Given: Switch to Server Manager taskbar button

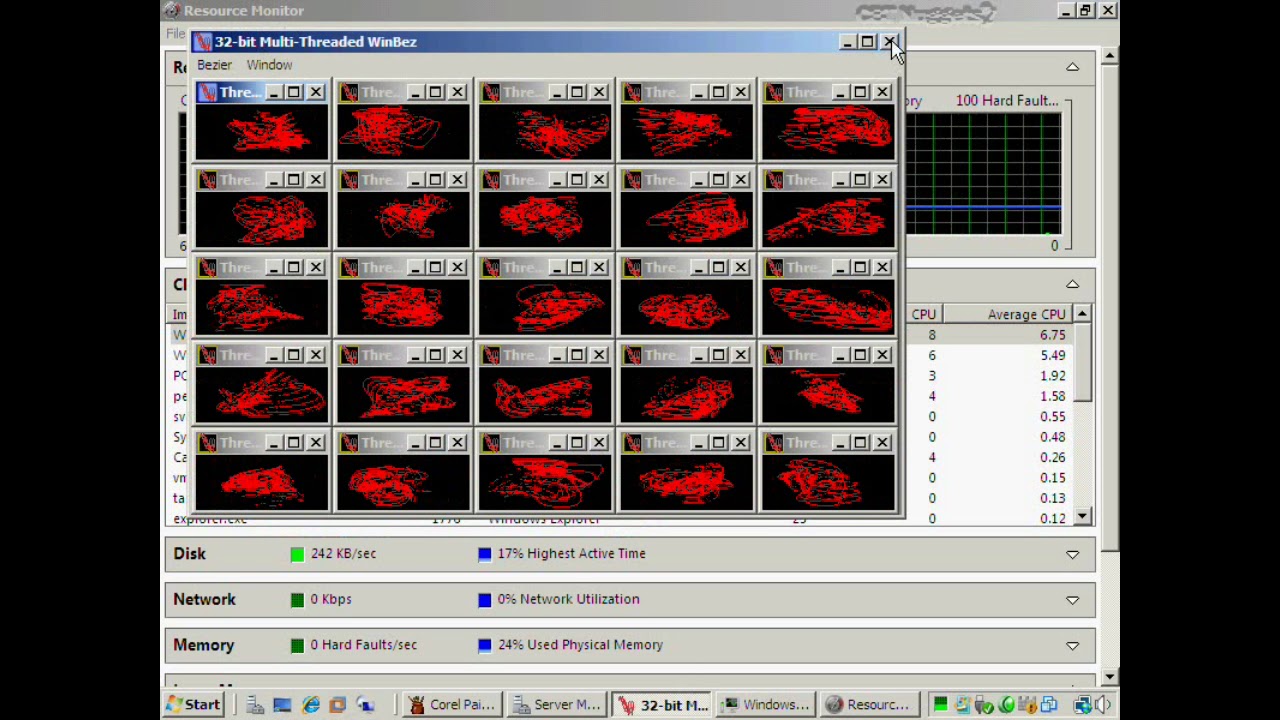Looking at the screenshot, I should (555, 705).
